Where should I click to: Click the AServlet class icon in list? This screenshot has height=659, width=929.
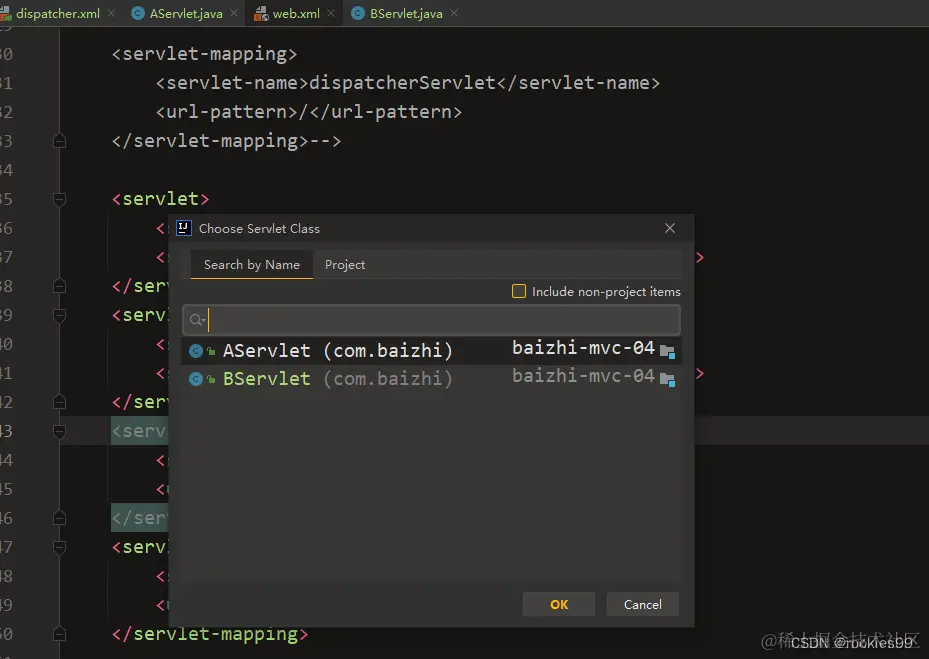[x=196, y=351]
